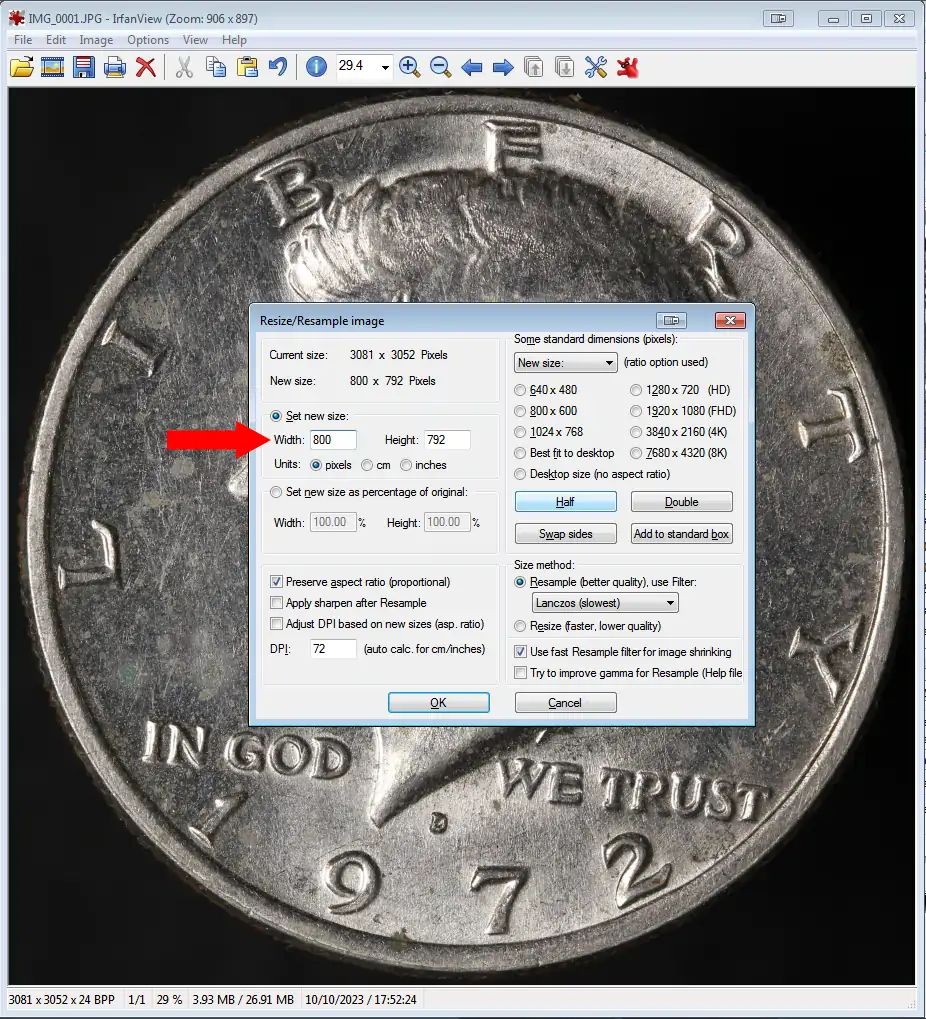926x1019 pixels.
Task: Save image with the floppy disk icon
Action: coord(83,67)
